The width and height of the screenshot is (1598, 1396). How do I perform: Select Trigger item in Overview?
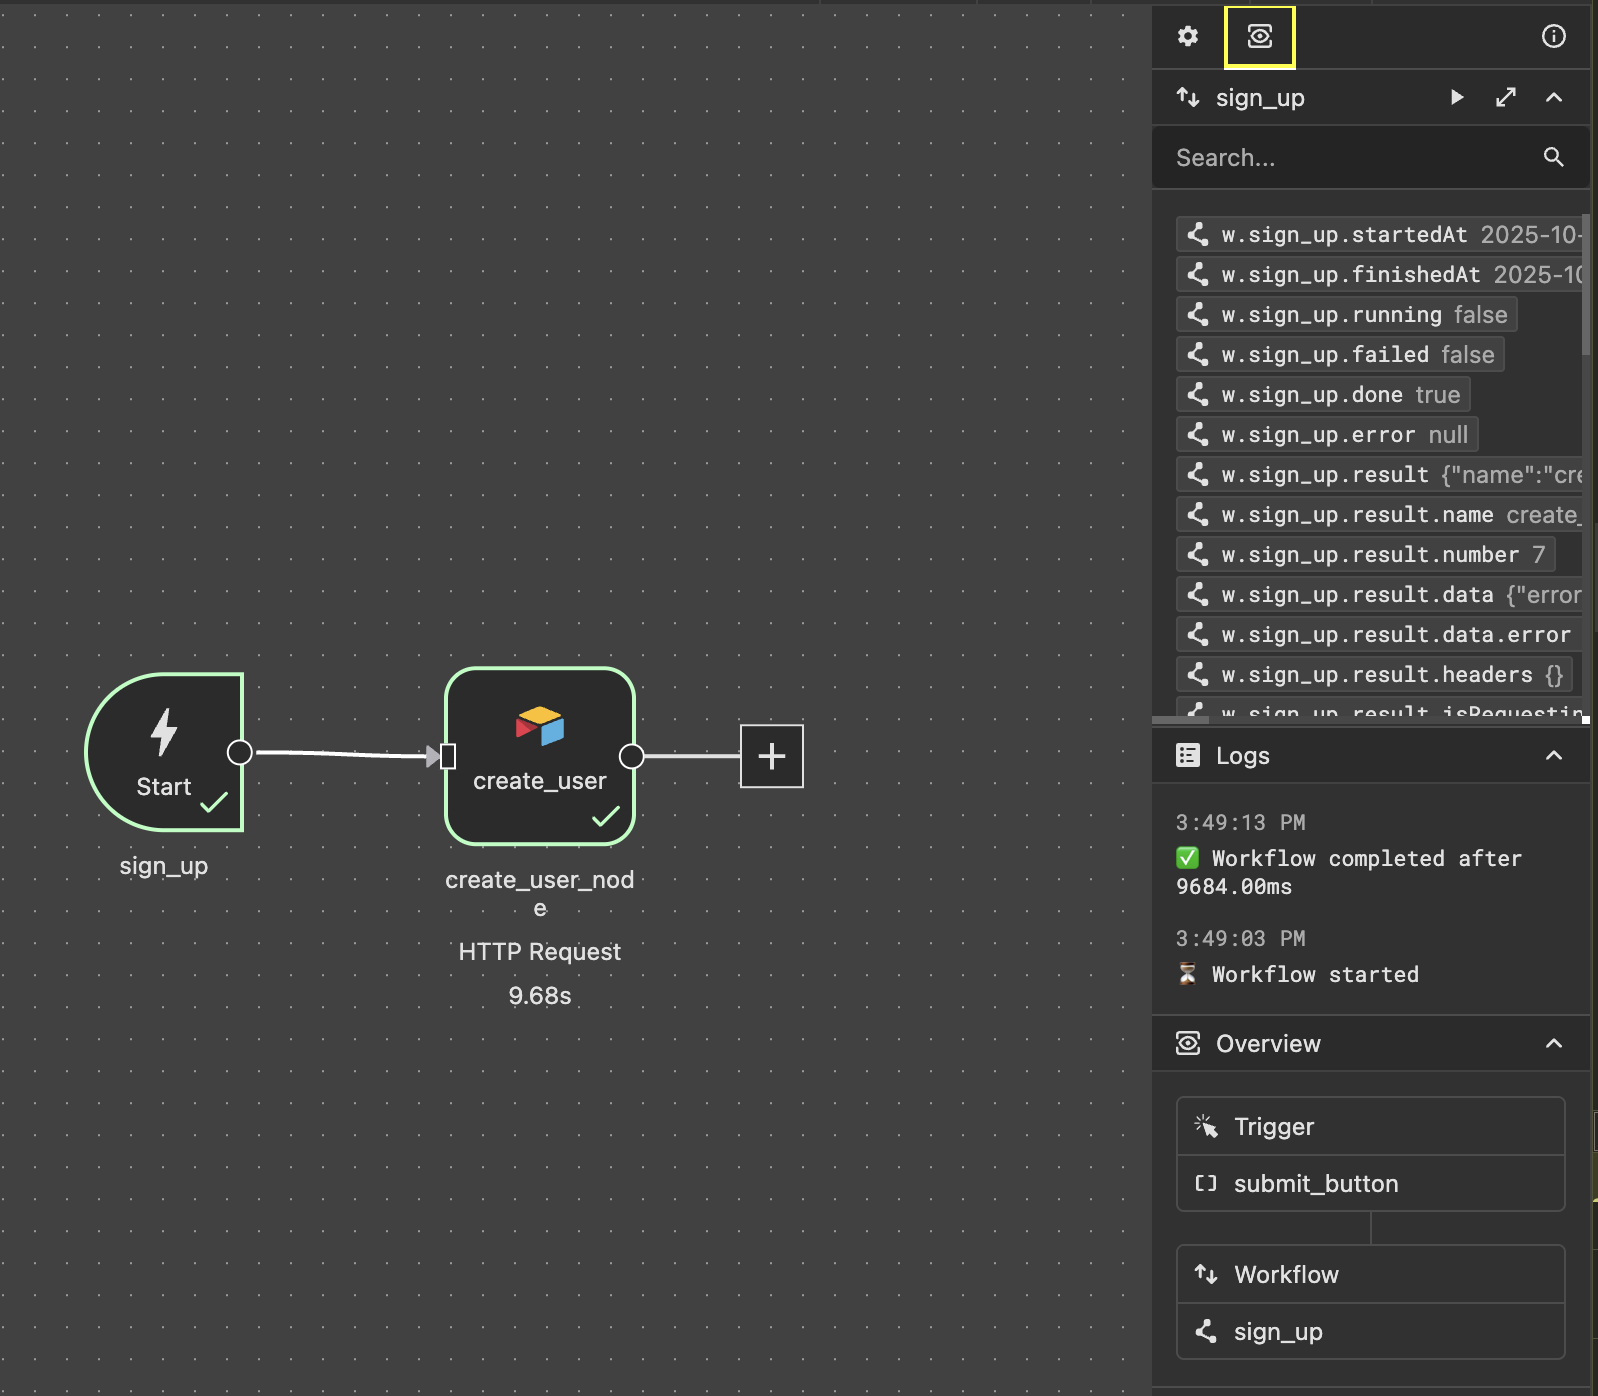coord(1371,1127)
